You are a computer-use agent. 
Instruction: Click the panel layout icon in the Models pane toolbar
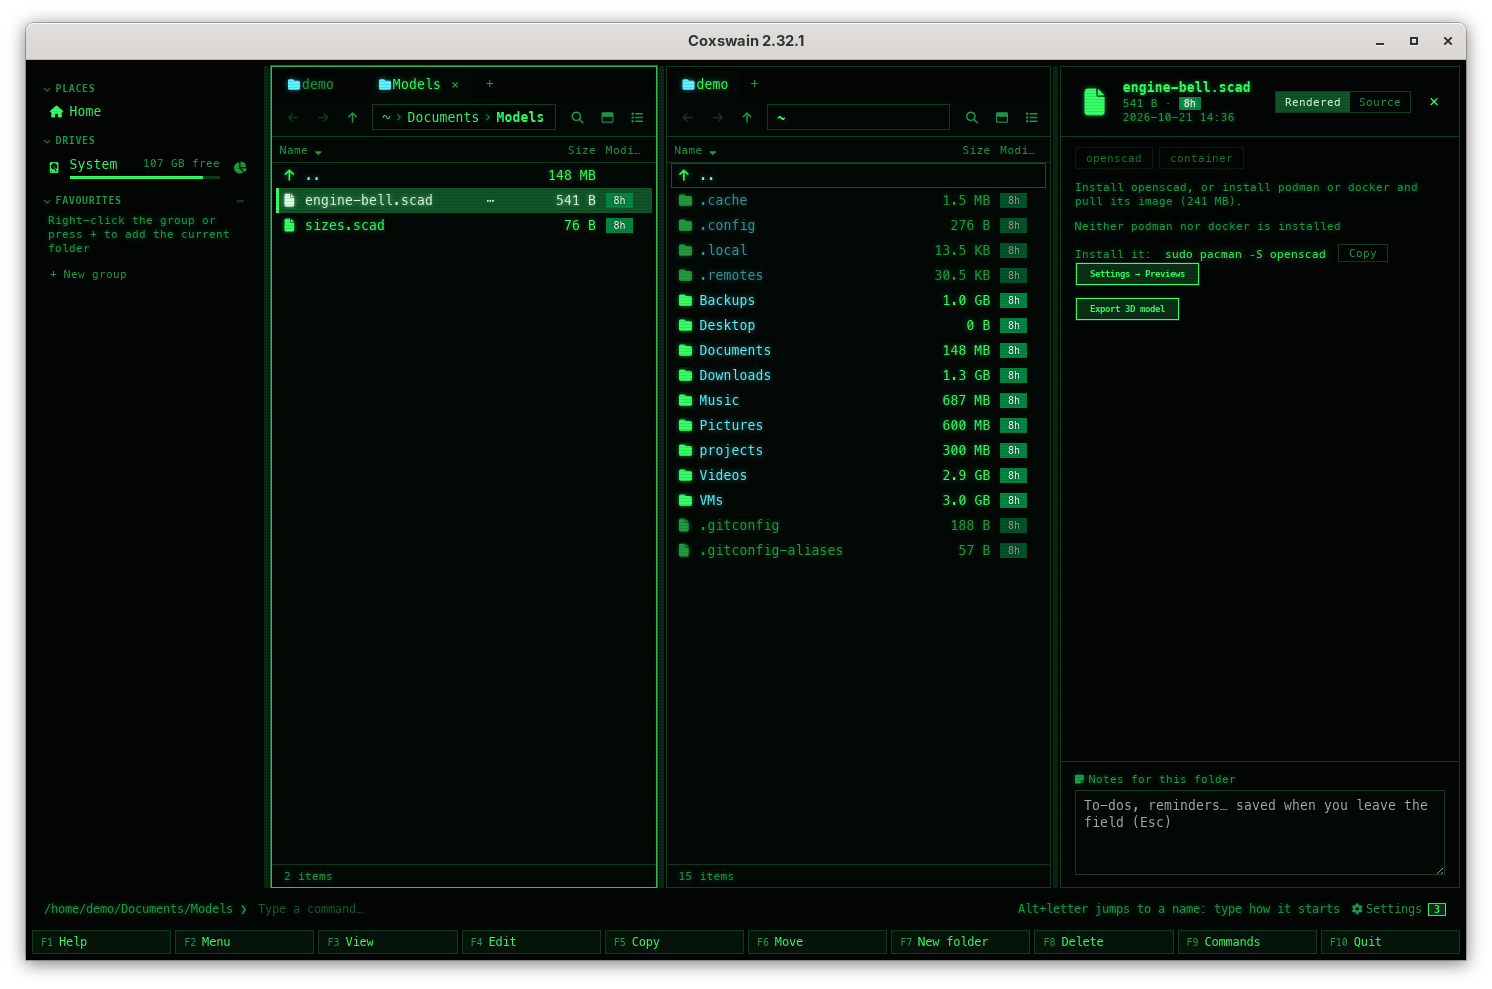pyautogui.click(x=607, y=118)
